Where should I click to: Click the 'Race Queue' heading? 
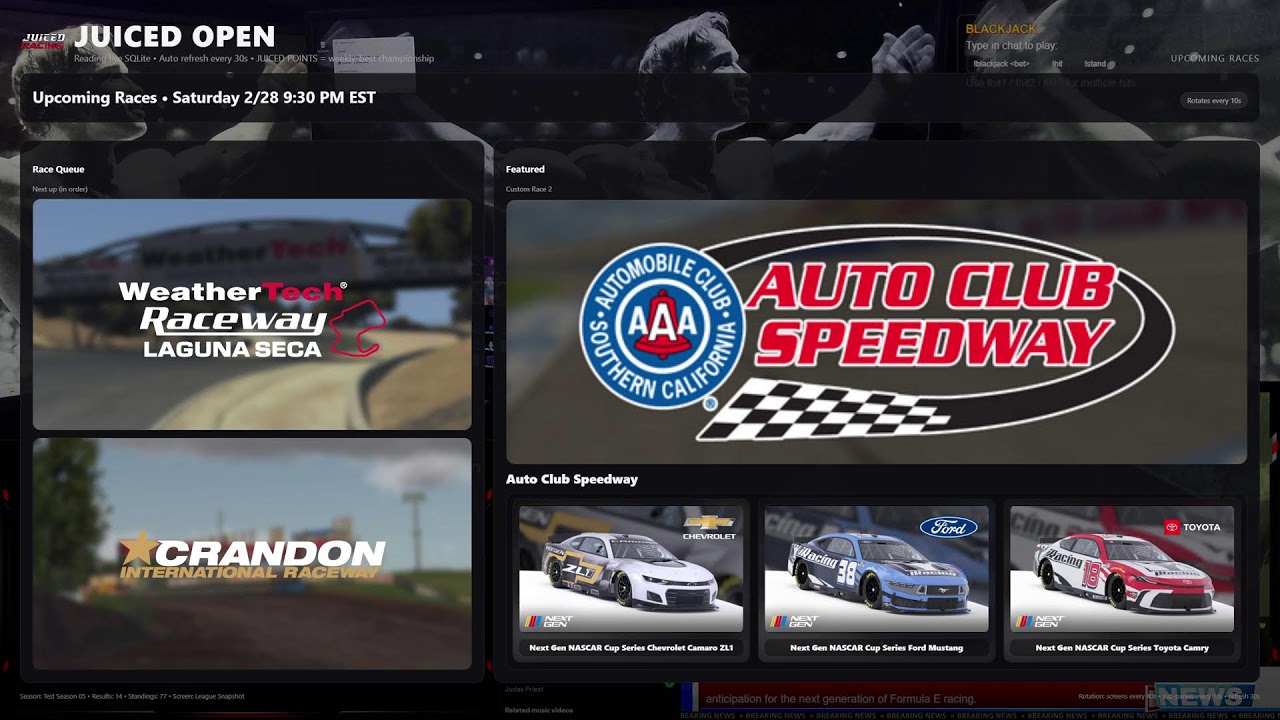click(58, 170)
